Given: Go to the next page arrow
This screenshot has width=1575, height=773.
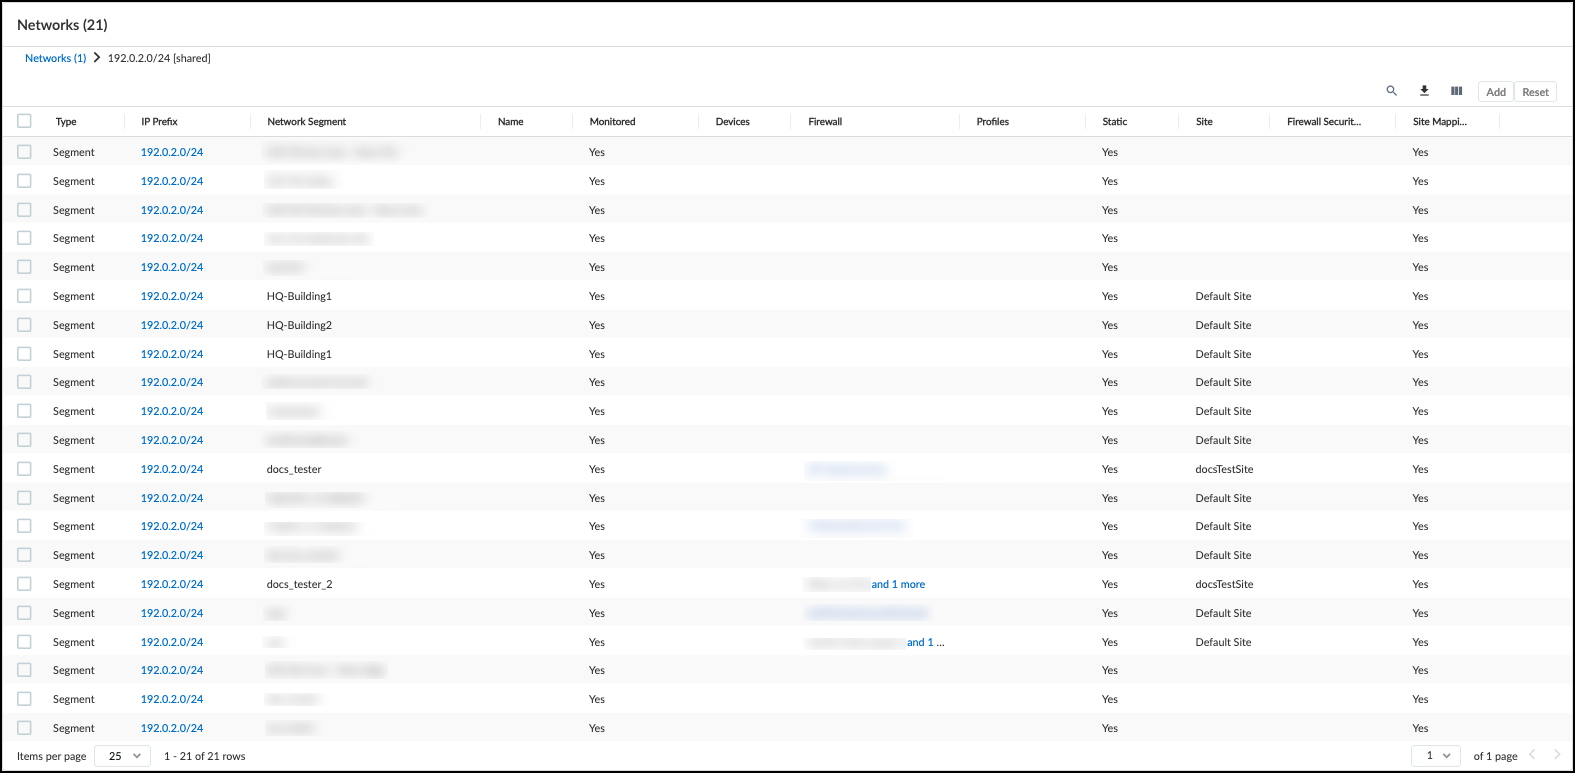Looking at the screenshot, I should [x=1557, y=755].
